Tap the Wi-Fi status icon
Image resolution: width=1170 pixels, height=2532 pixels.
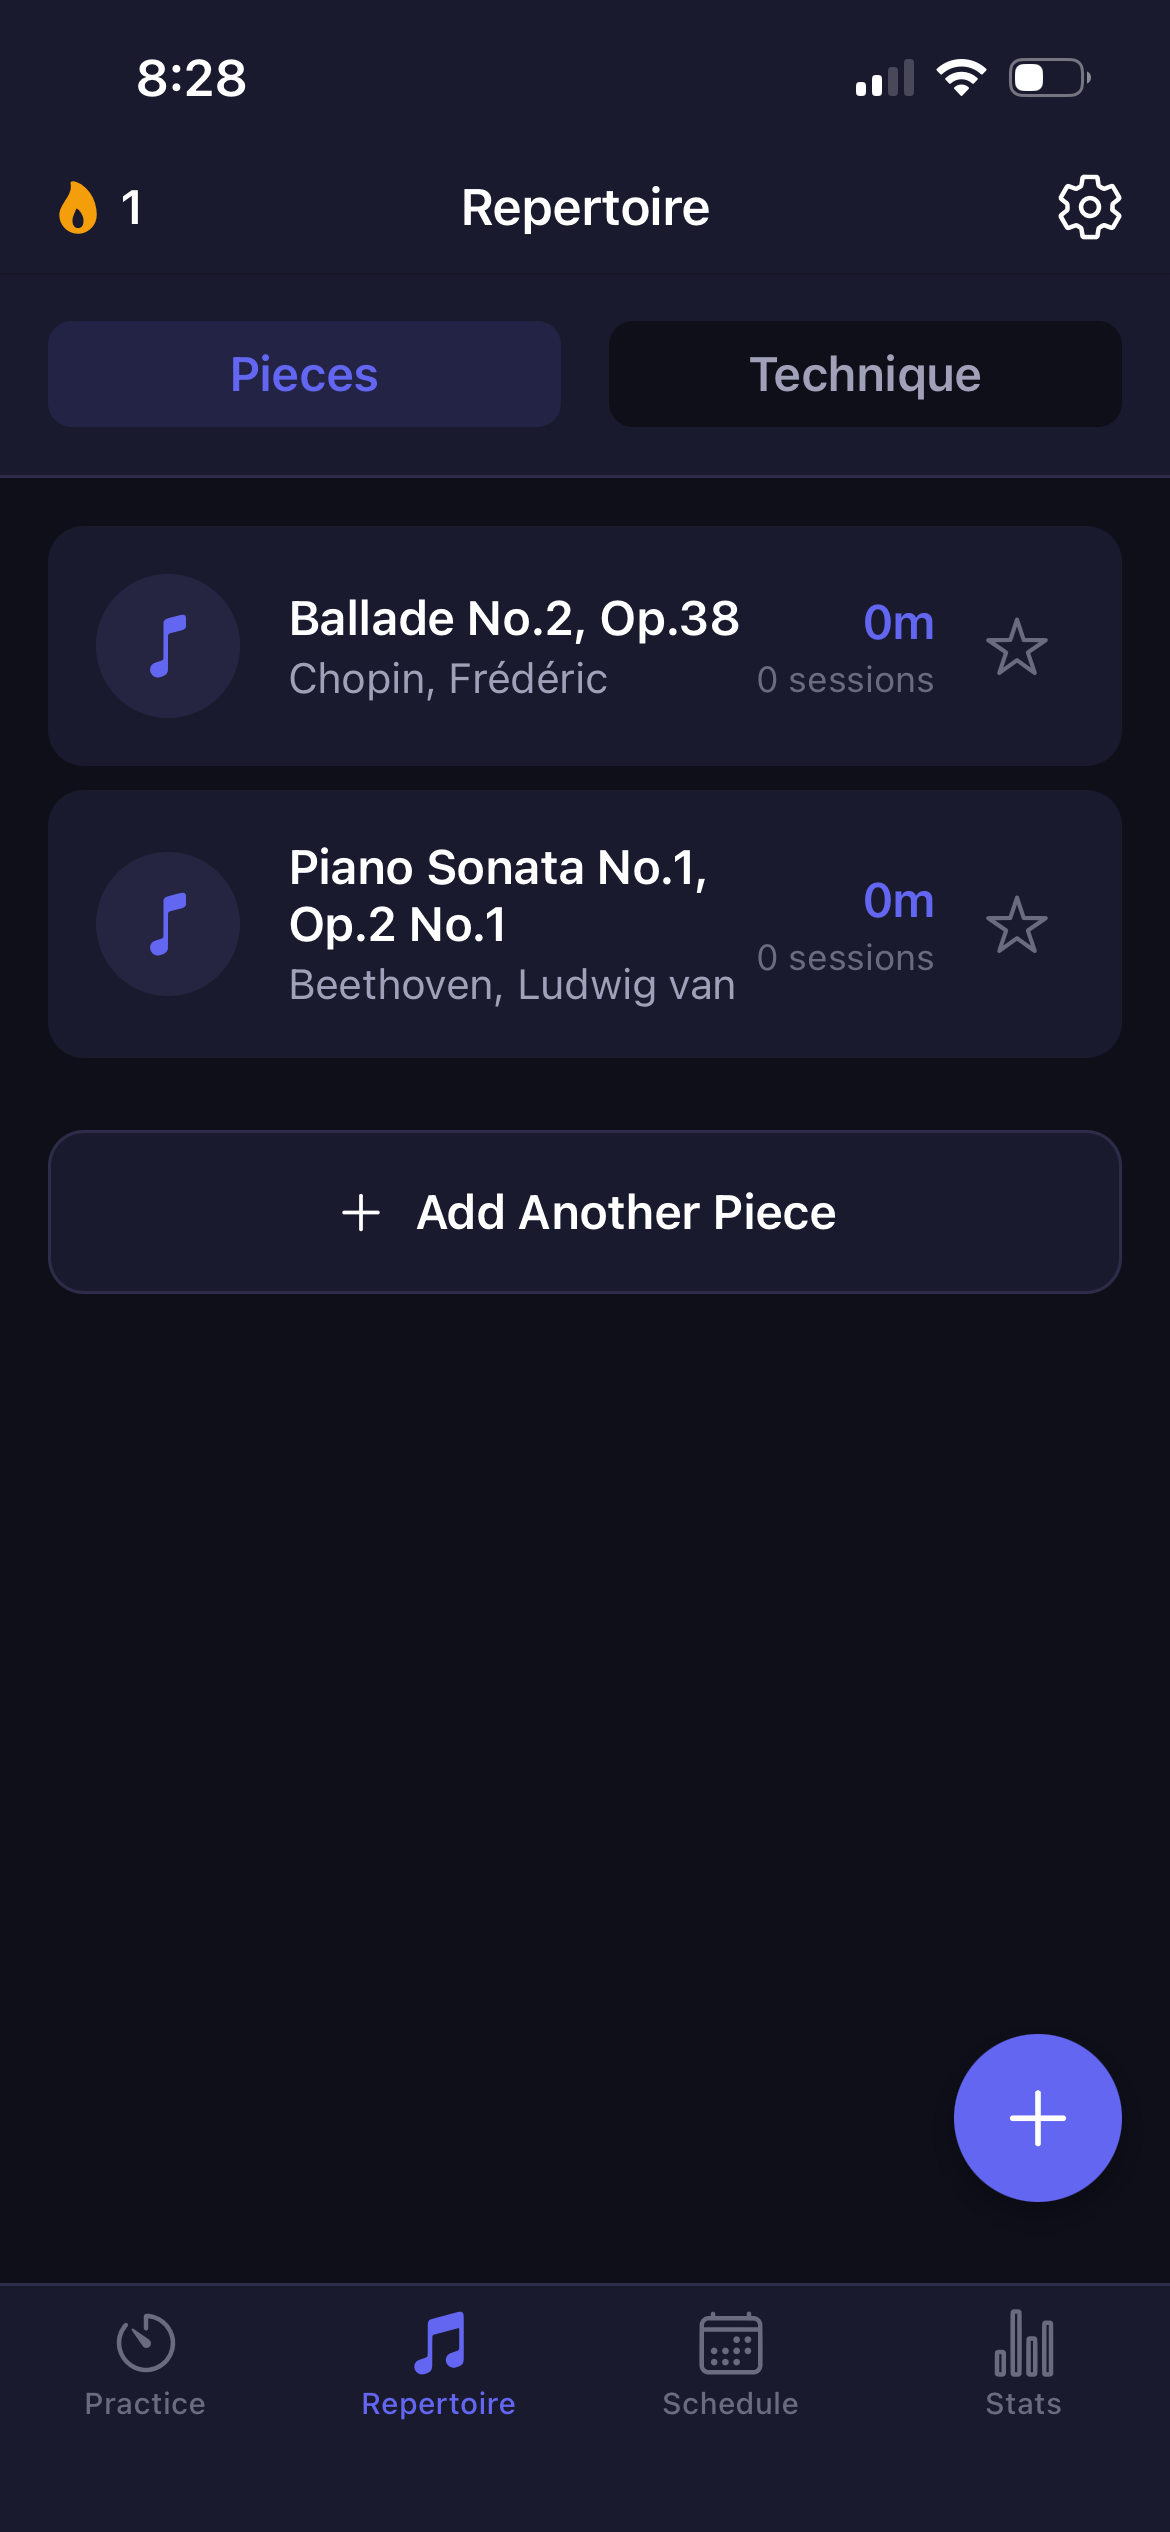click(961, 78)
